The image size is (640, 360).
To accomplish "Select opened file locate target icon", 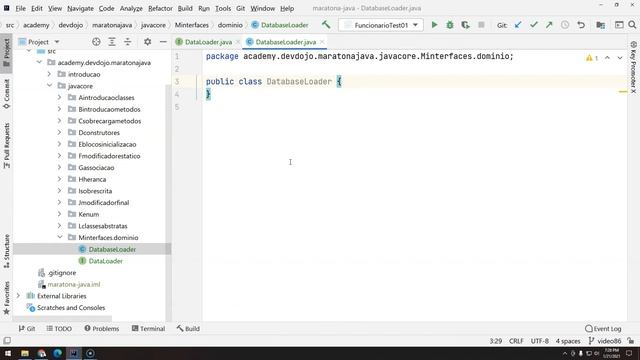I will tap(96, 42).
